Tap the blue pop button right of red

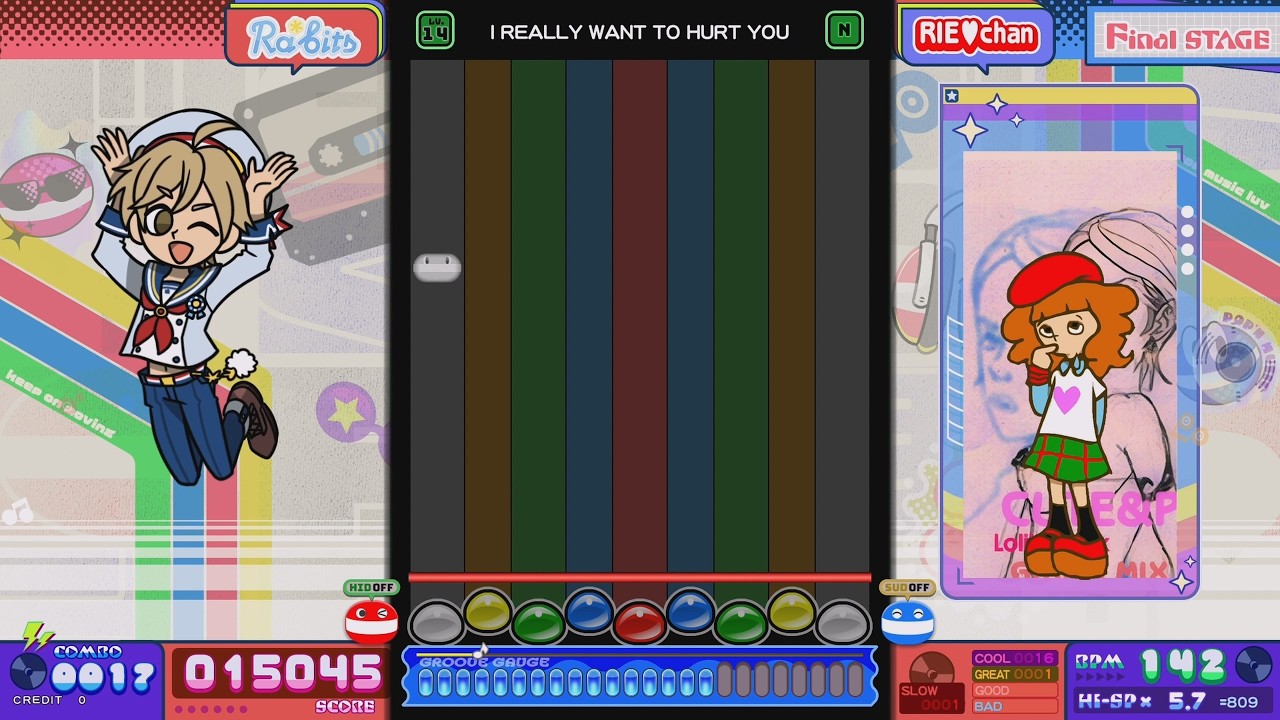(x=690, y=610)
